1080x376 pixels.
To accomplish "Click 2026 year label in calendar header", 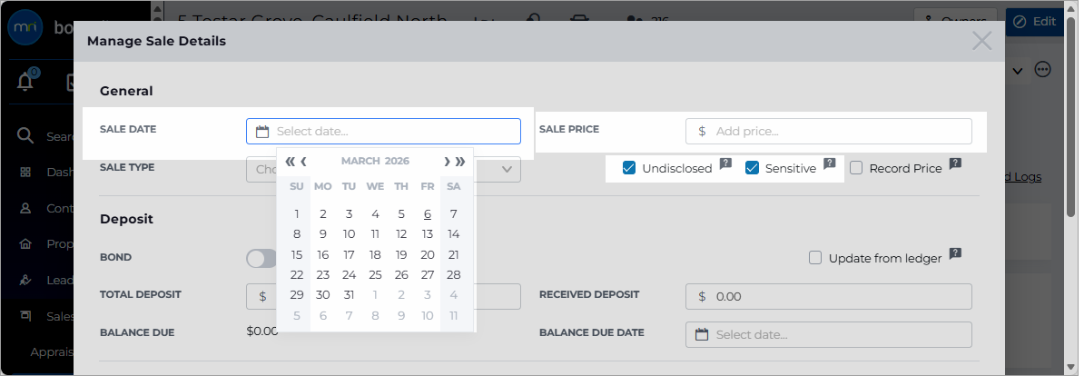I will 397,161.
